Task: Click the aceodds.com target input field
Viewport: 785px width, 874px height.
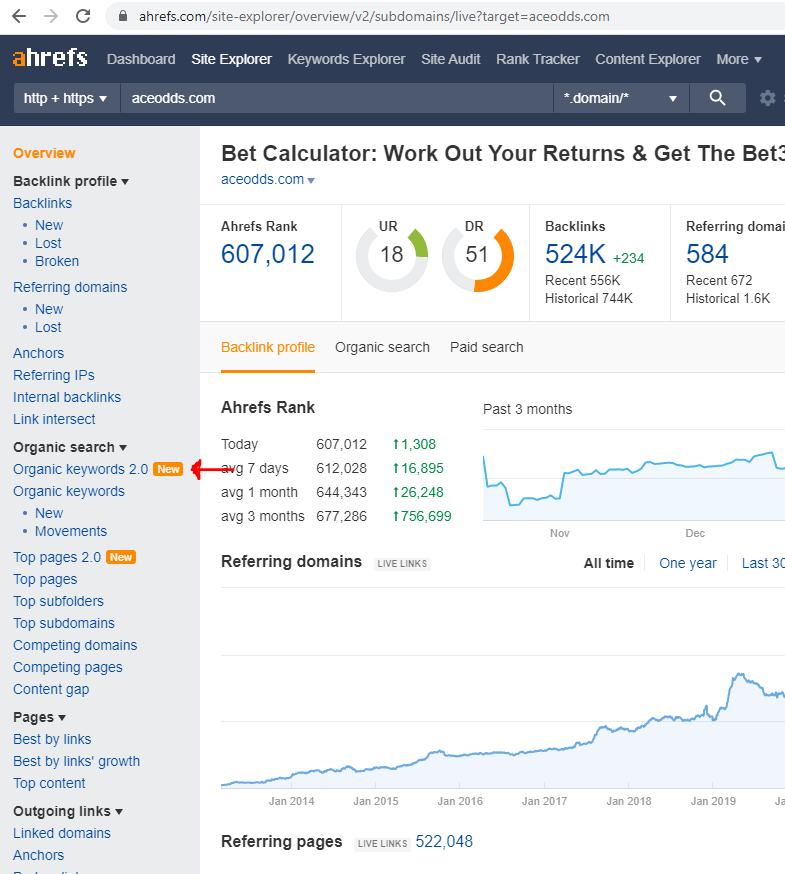Action: coord(335,98)
